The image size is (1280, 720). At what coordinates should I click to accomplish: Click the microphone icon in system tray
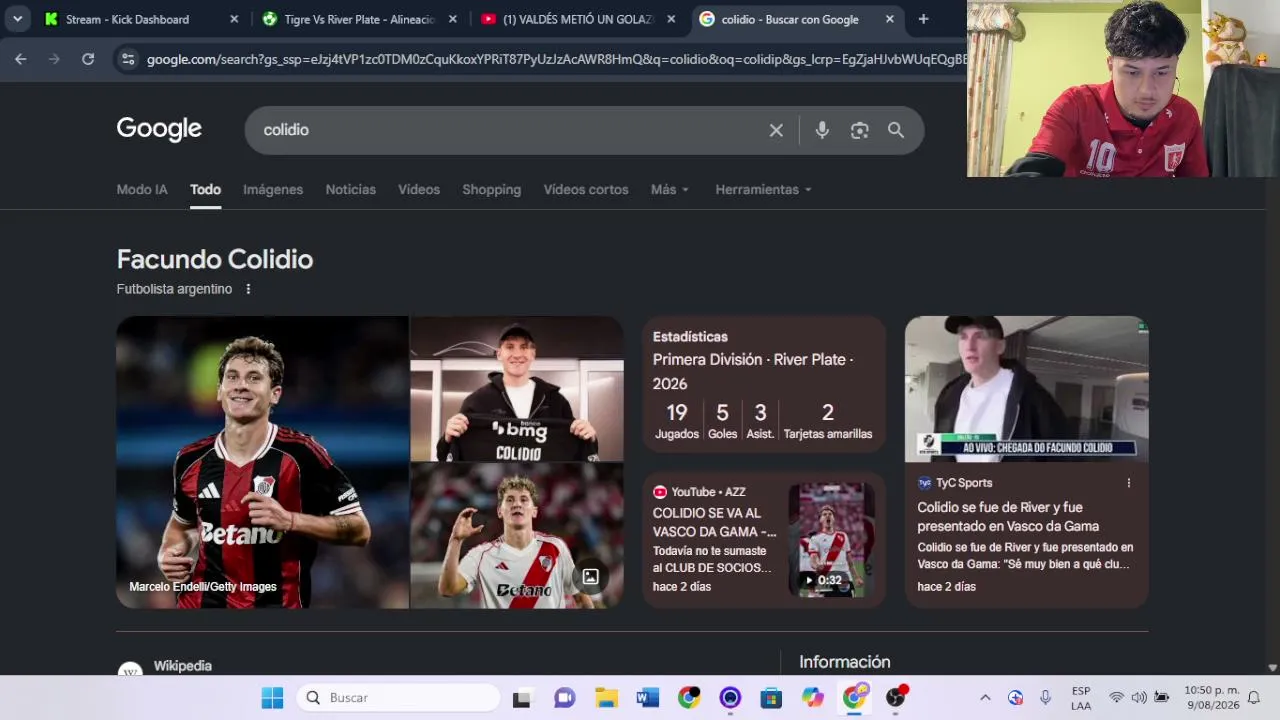point(1045,698)
